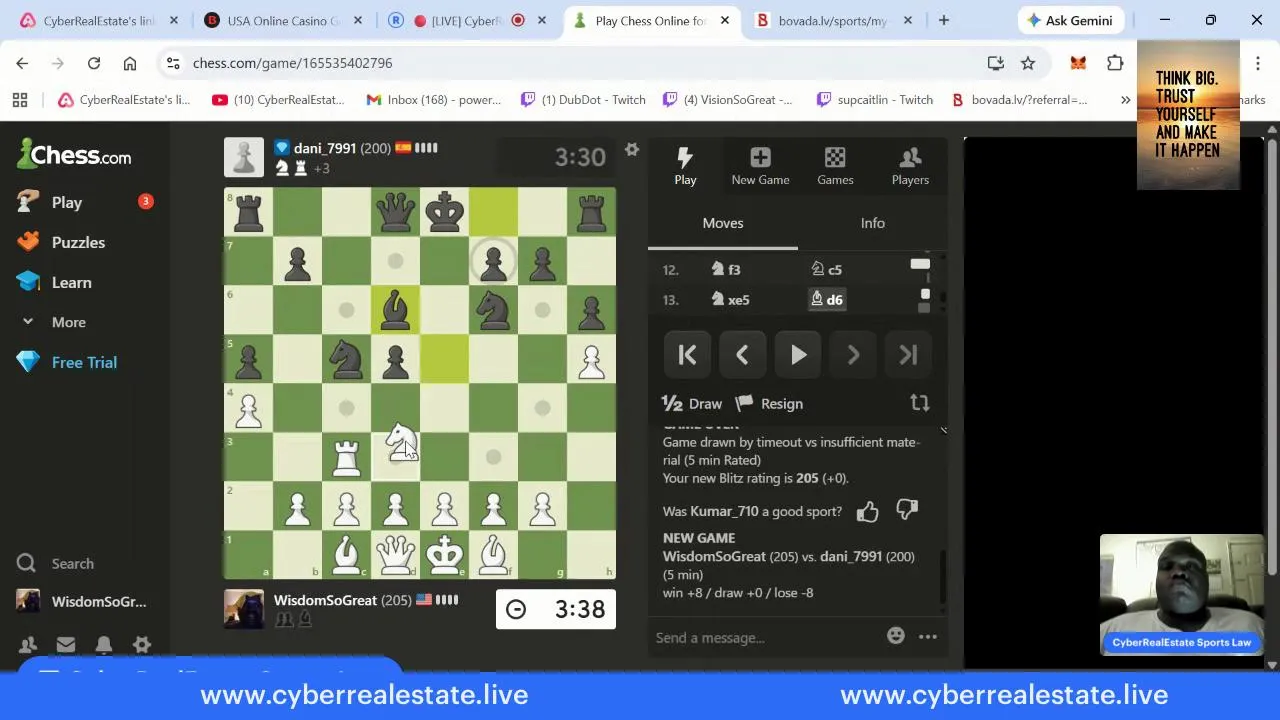Screen dimensions: 1280x720
Task: Open the Play tab with lightning icon
Action: tap(685, 166)
